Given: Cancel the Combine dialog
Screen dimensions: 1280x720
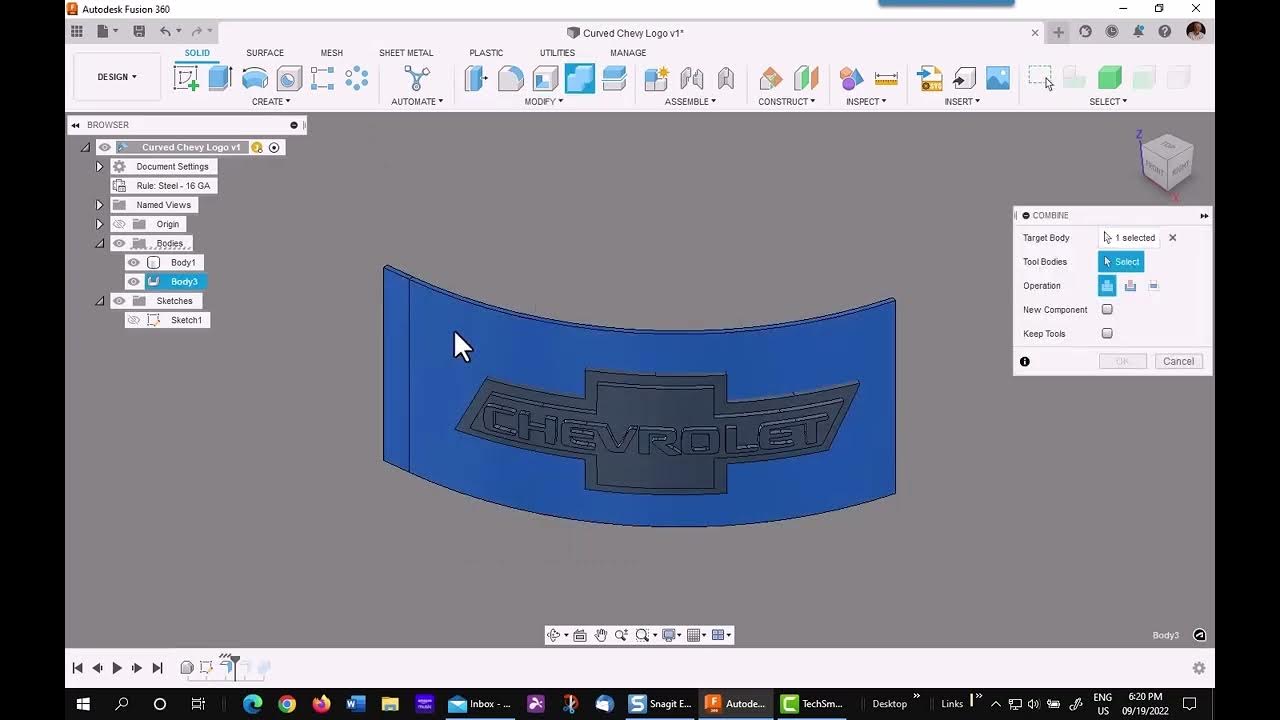Looking at the screenshot, I should pyautogui.click(x=1178, y=361).
